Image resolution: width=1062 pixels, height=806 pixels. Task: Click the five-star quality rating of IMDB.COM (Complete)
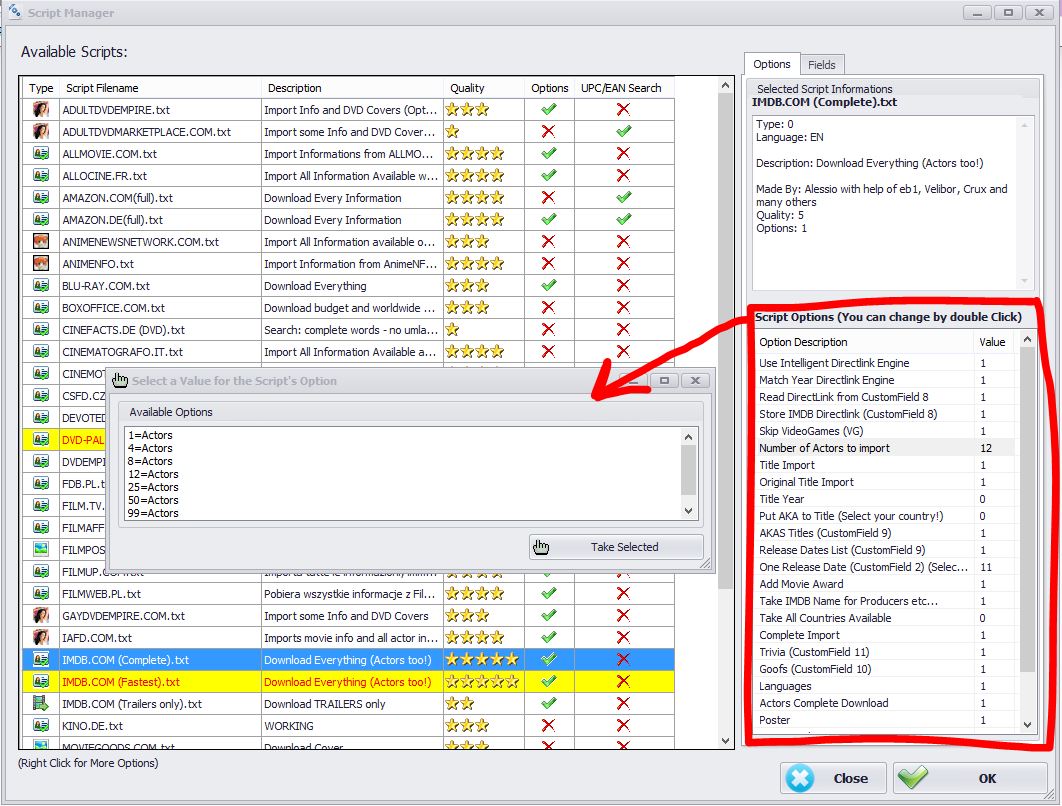tap(482, 660)
